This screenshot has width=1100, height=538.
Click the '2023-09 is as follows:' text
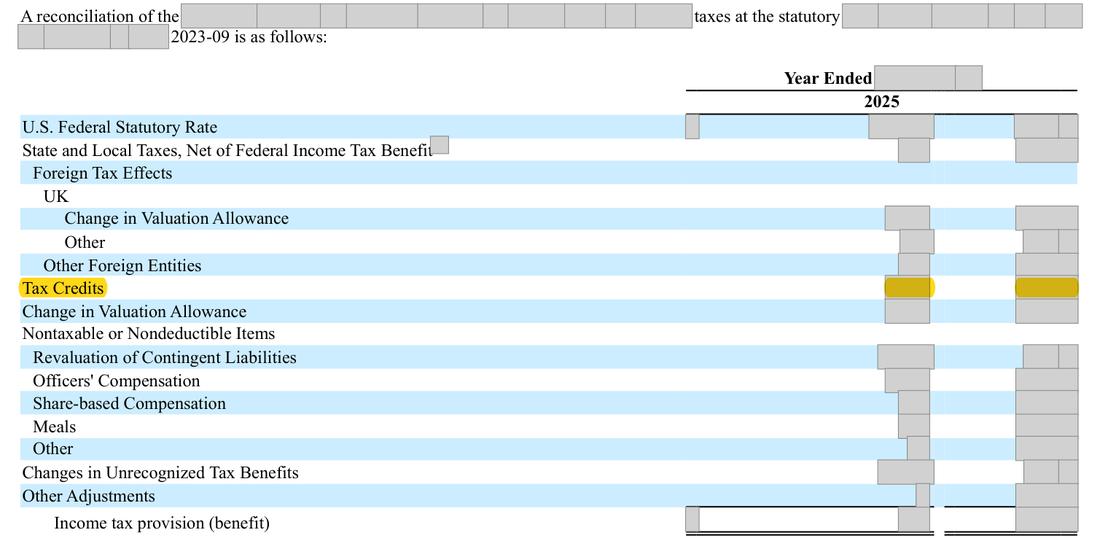pos(249,37)
